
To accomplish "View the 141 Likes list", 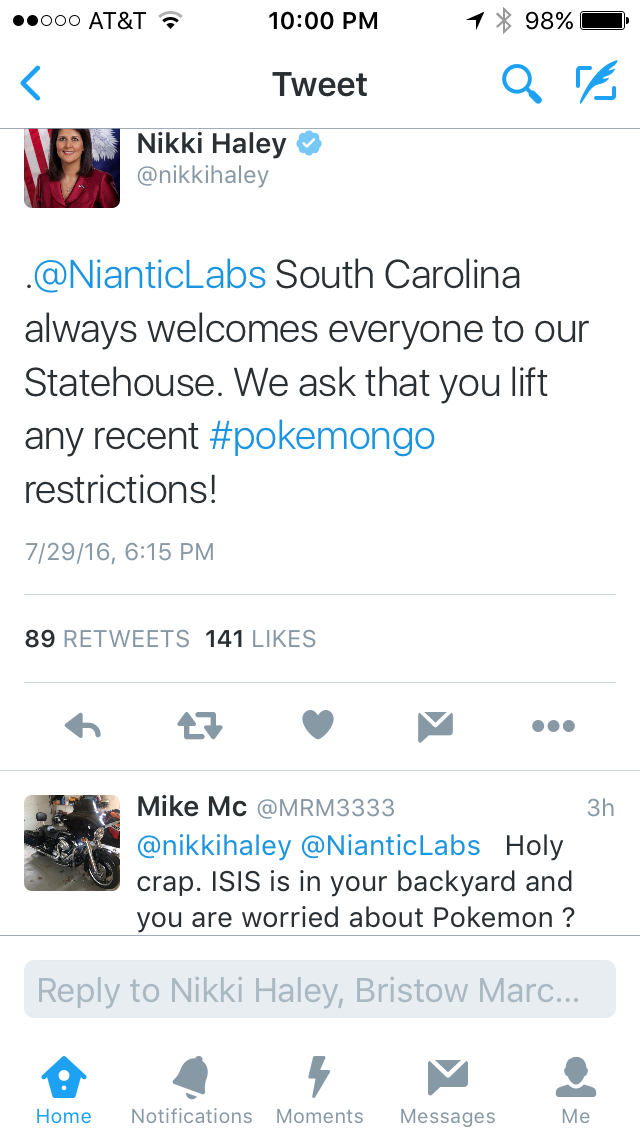I will [260, 639].
